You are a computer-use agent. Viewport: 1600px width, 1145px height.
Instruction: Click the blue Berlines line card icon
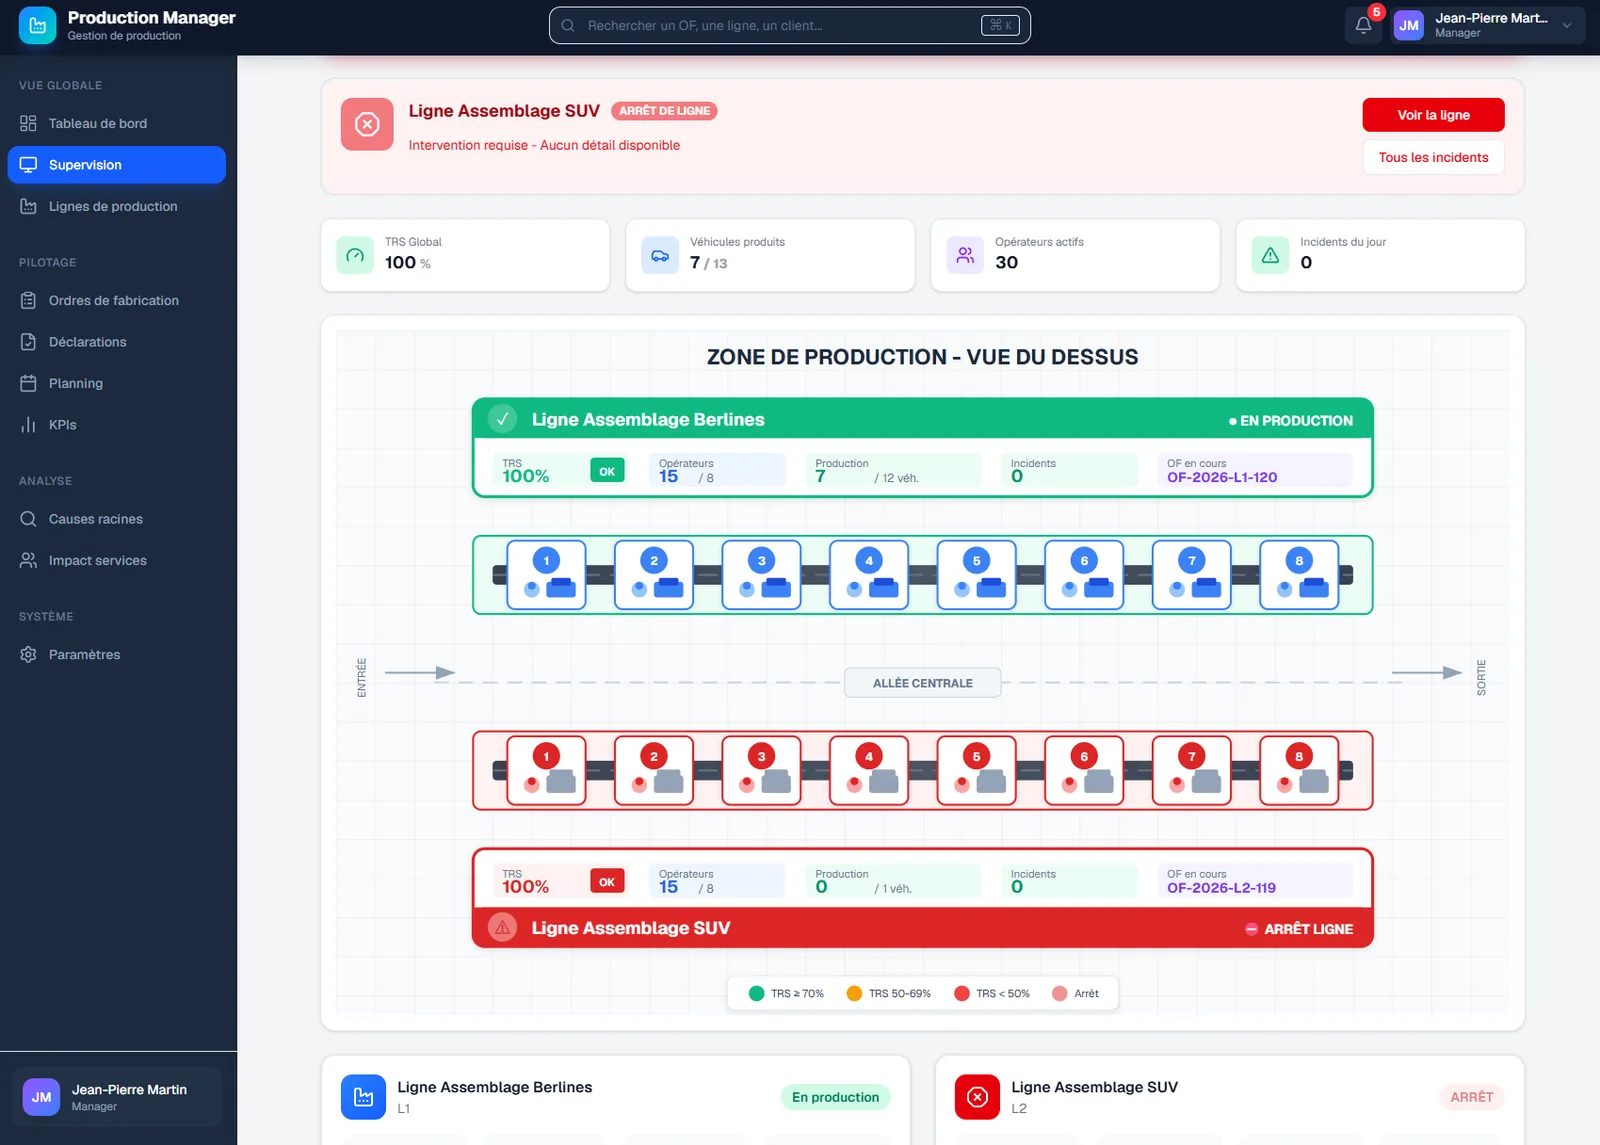point(363,1097)
